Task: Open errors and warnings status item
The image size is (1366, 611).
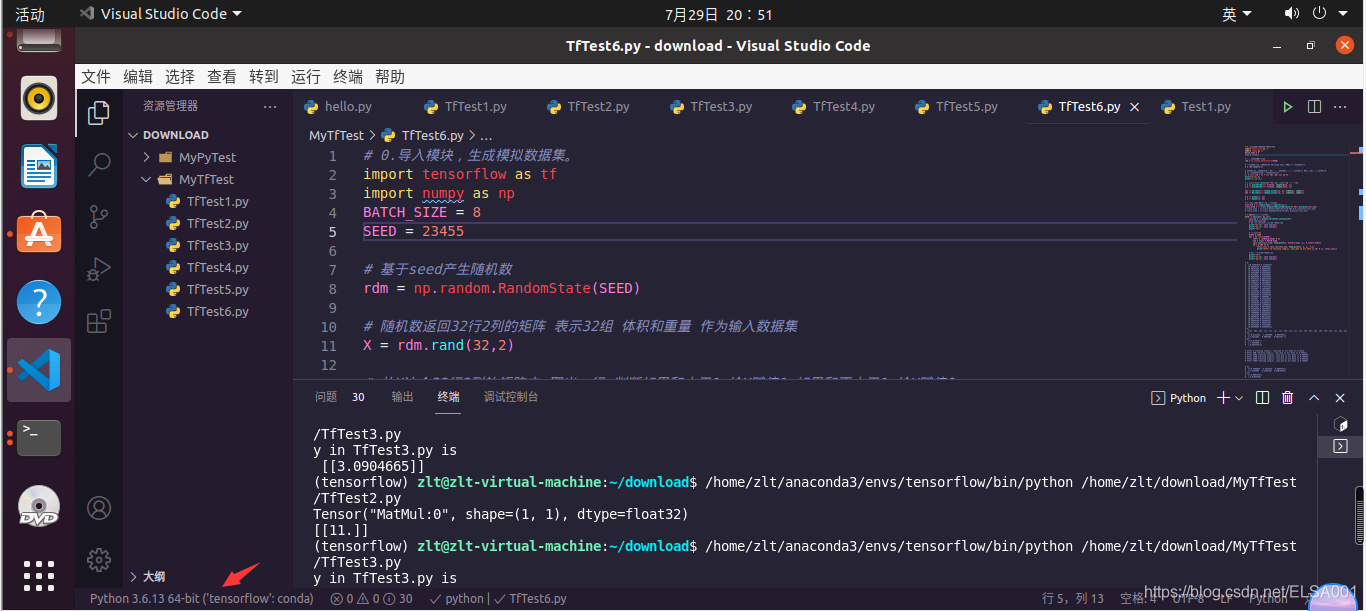Action: [x=371, y=599]
